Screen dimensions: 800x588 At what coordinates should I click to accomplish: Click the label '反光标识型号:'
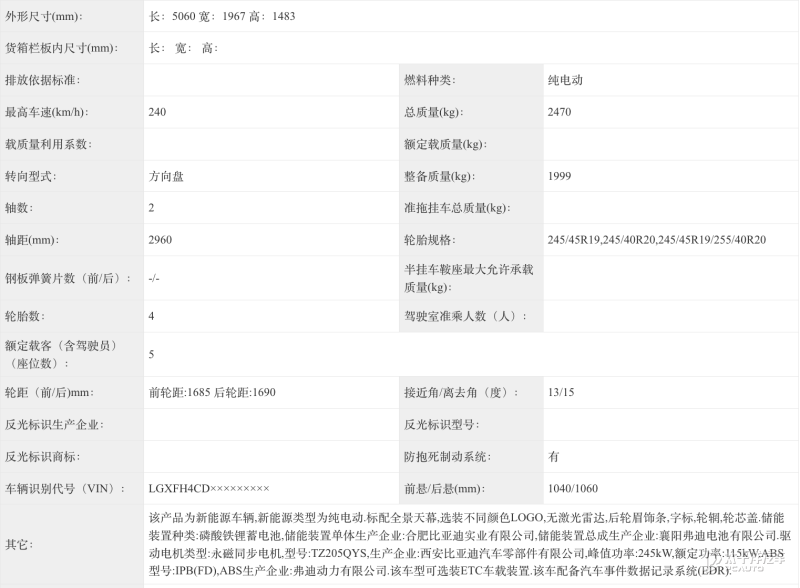[441, 425]
